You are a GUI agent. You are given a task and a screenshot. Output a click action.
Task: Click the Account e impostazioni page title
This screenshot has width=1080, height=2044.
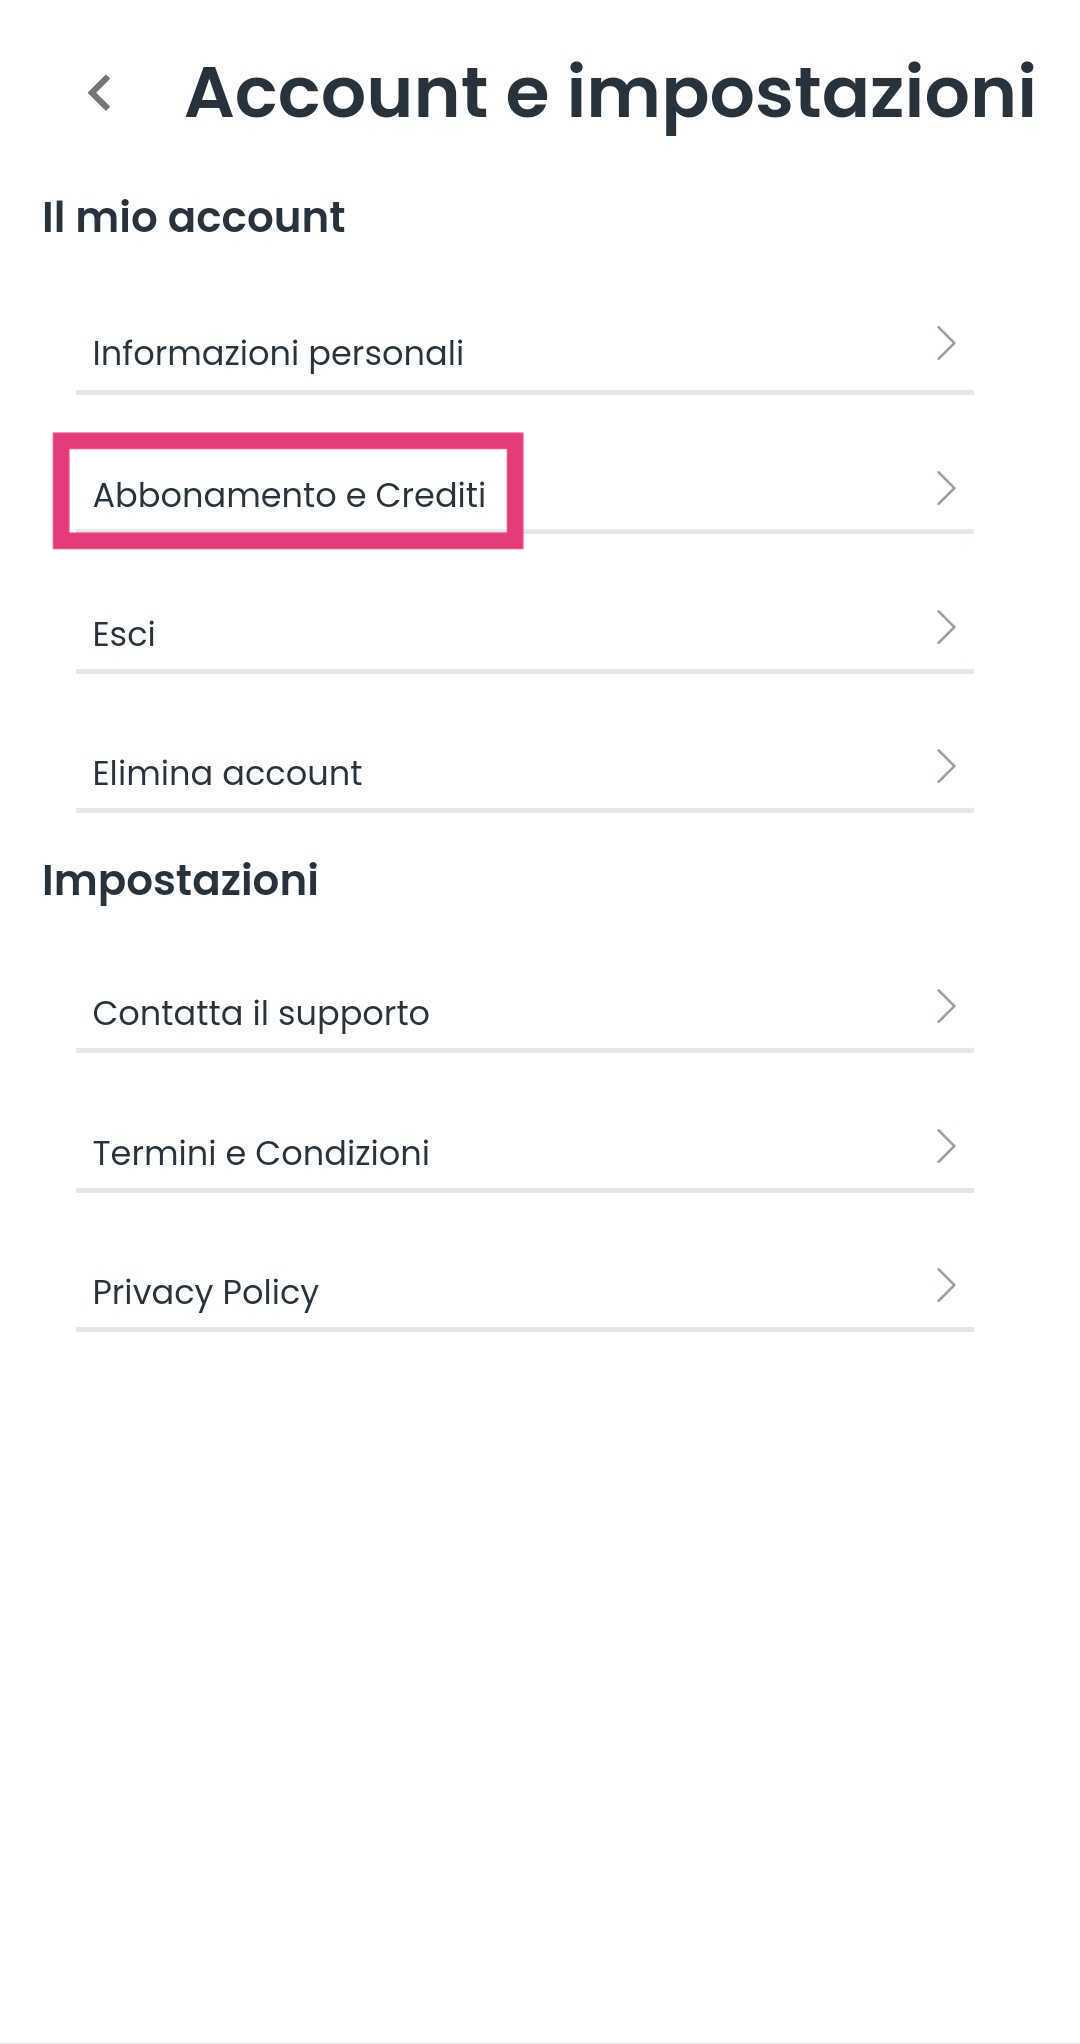pyautogui.click(x=610, y=93)
